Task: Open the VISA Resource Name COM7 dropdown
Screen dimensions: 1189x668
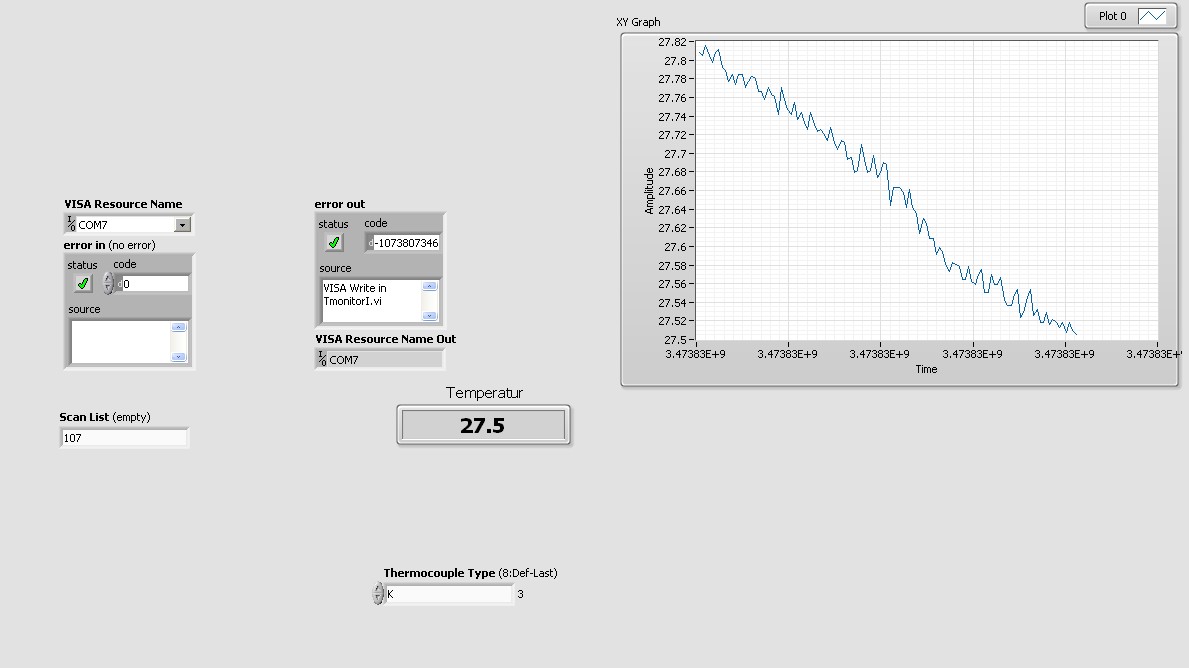Action: 182,225
